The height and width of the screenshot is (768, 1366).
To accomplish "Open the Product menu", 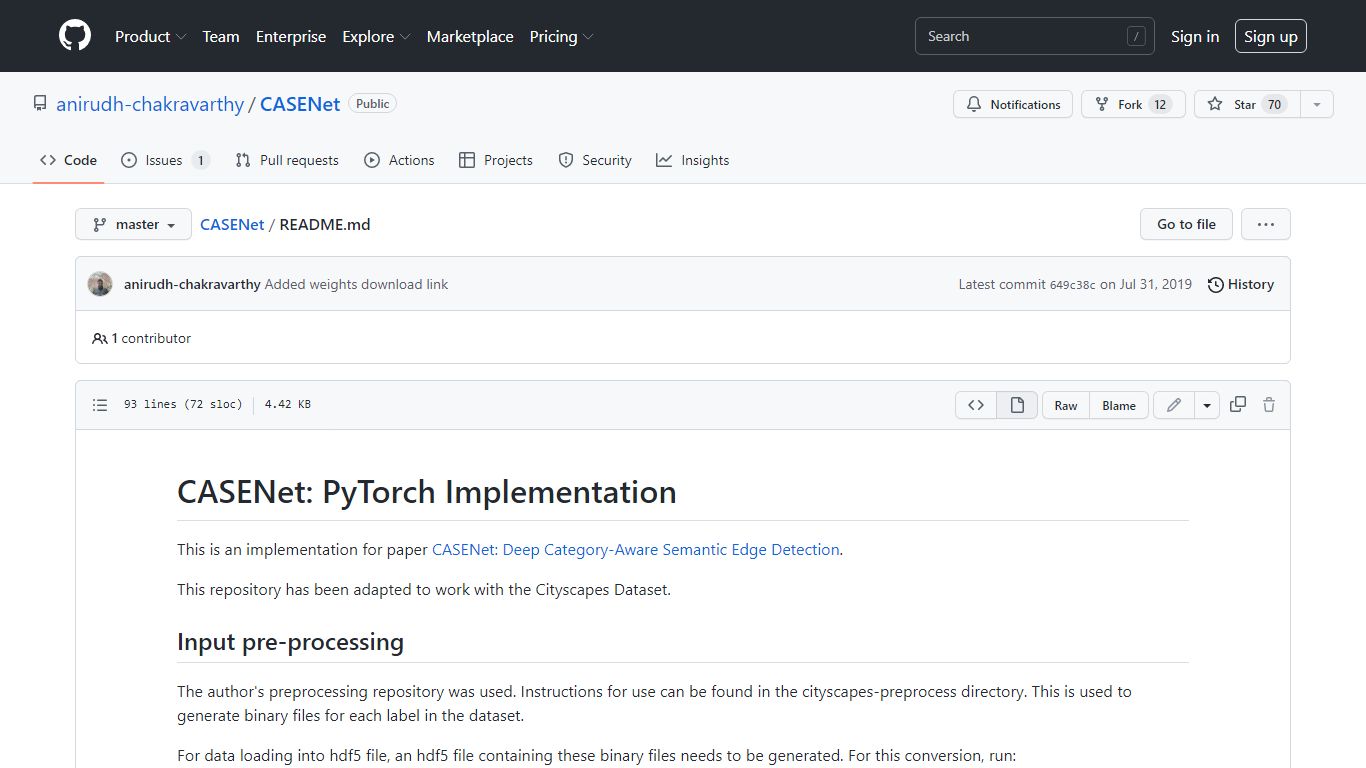I will click(150, 36).
